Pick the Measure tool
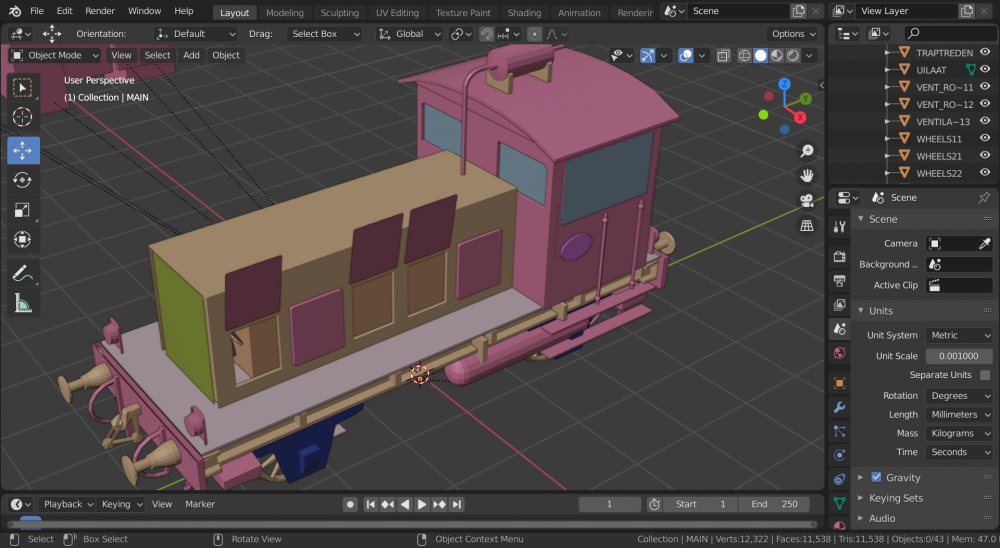This screenshot has width=1000, height=548. [x=23, y=303]
